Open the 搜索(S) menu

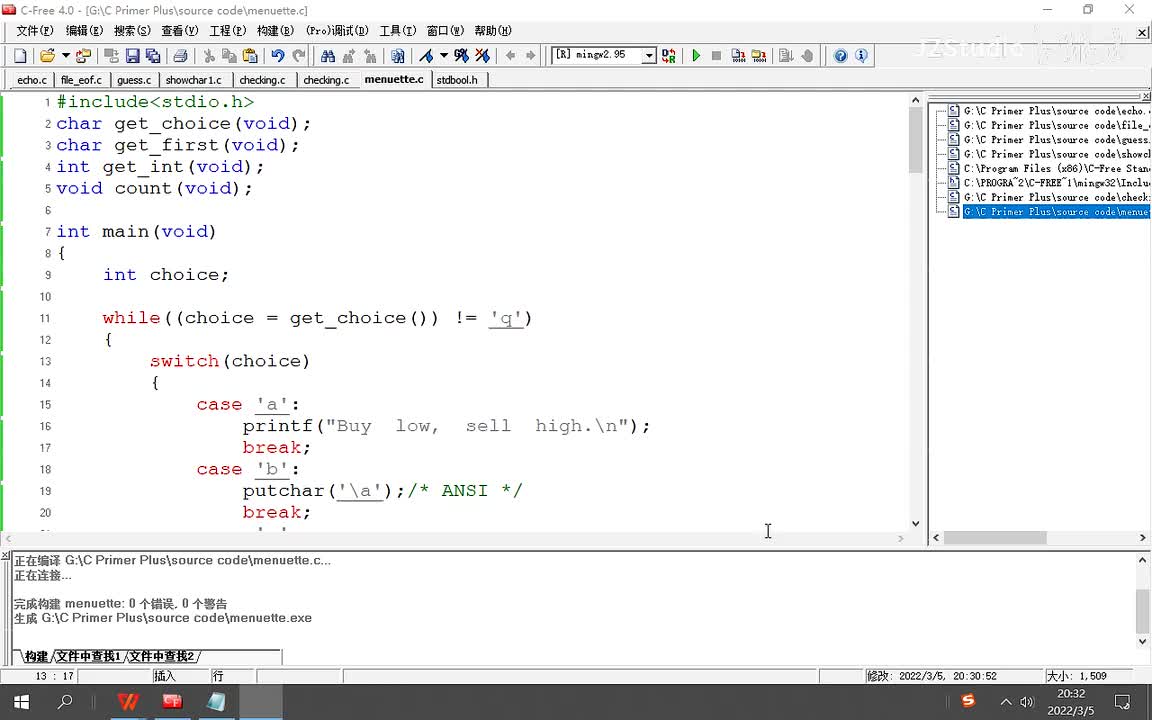coord(132,31)
